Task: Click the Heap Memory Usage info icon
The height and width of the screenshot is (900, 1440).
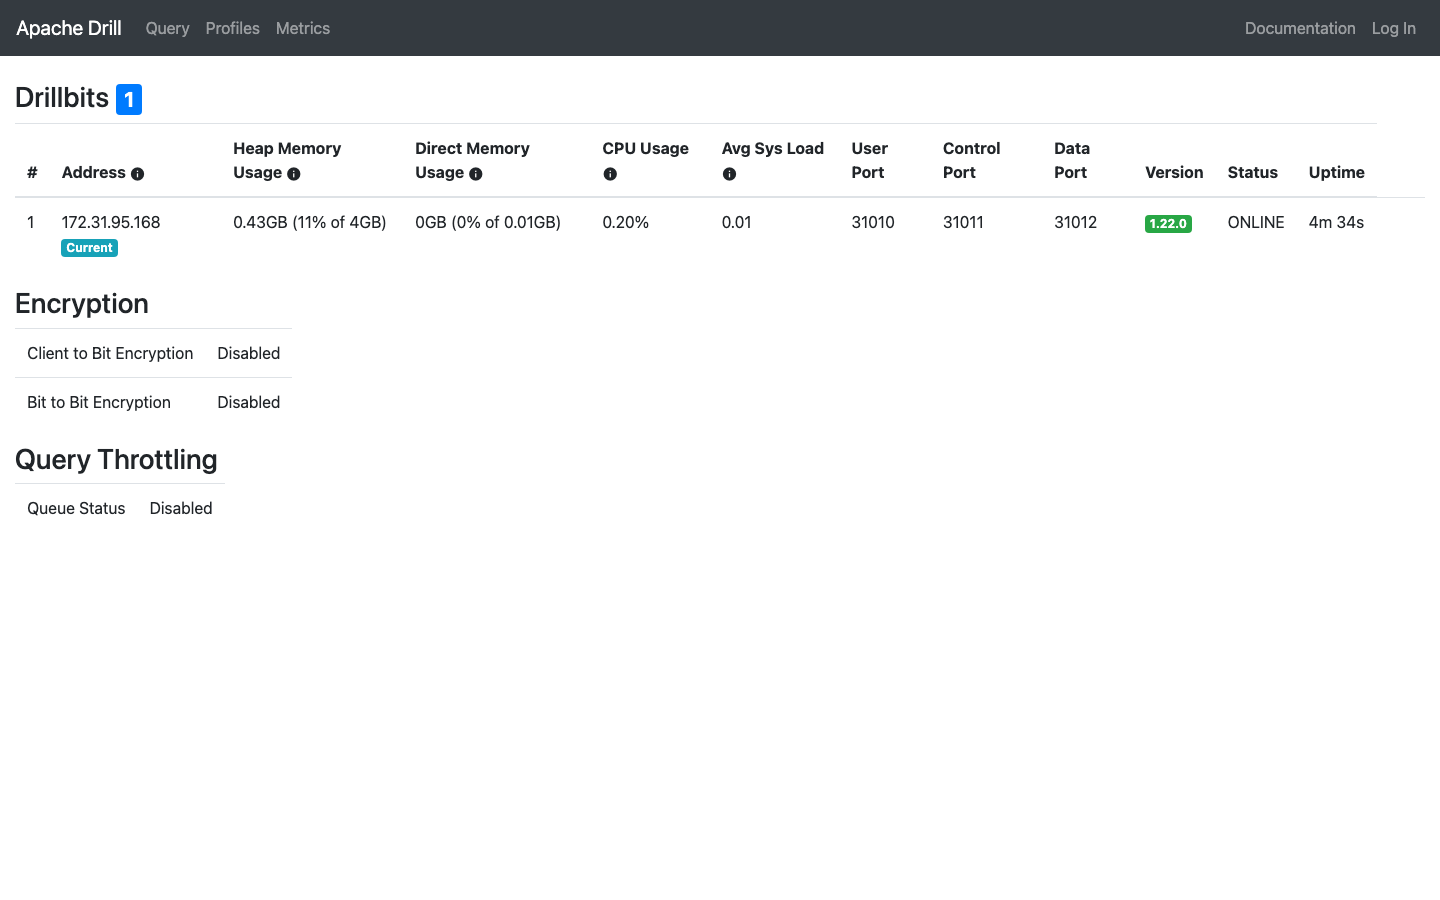Action: coord(294,174)
